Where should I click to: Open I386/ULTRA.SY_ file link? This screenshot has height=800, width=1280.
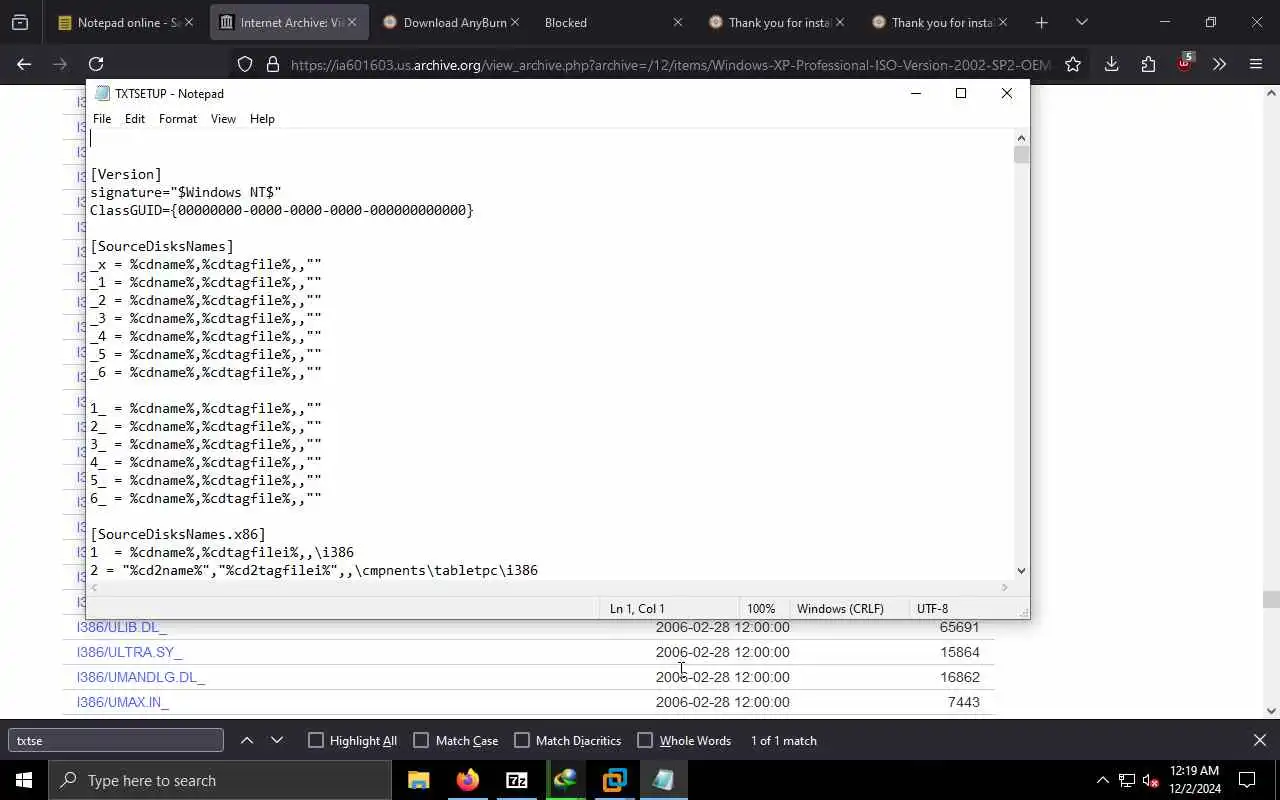coord(129,652)
